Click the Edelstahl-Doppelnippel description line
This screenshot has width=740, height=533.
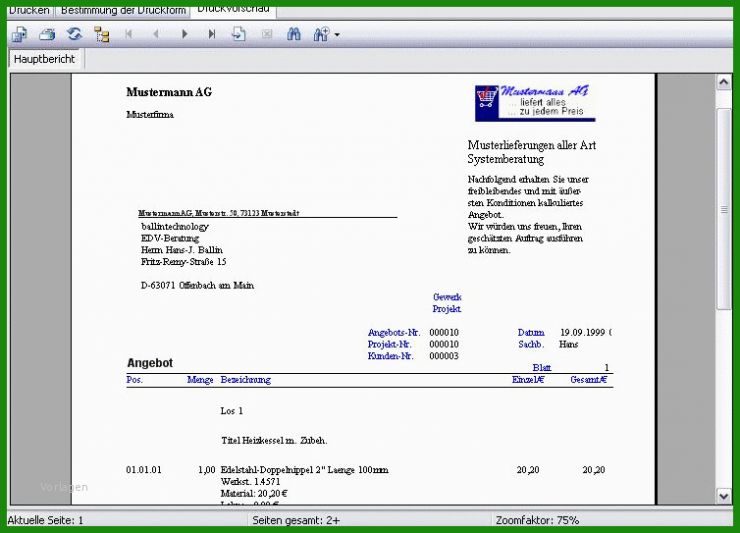click(x=304, y=470)
